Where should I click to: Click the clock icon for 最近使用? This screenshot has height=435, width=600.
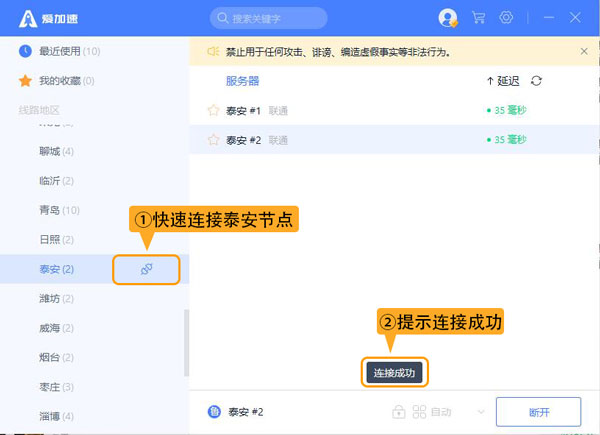pyautogui.click(x=25, y=51)
